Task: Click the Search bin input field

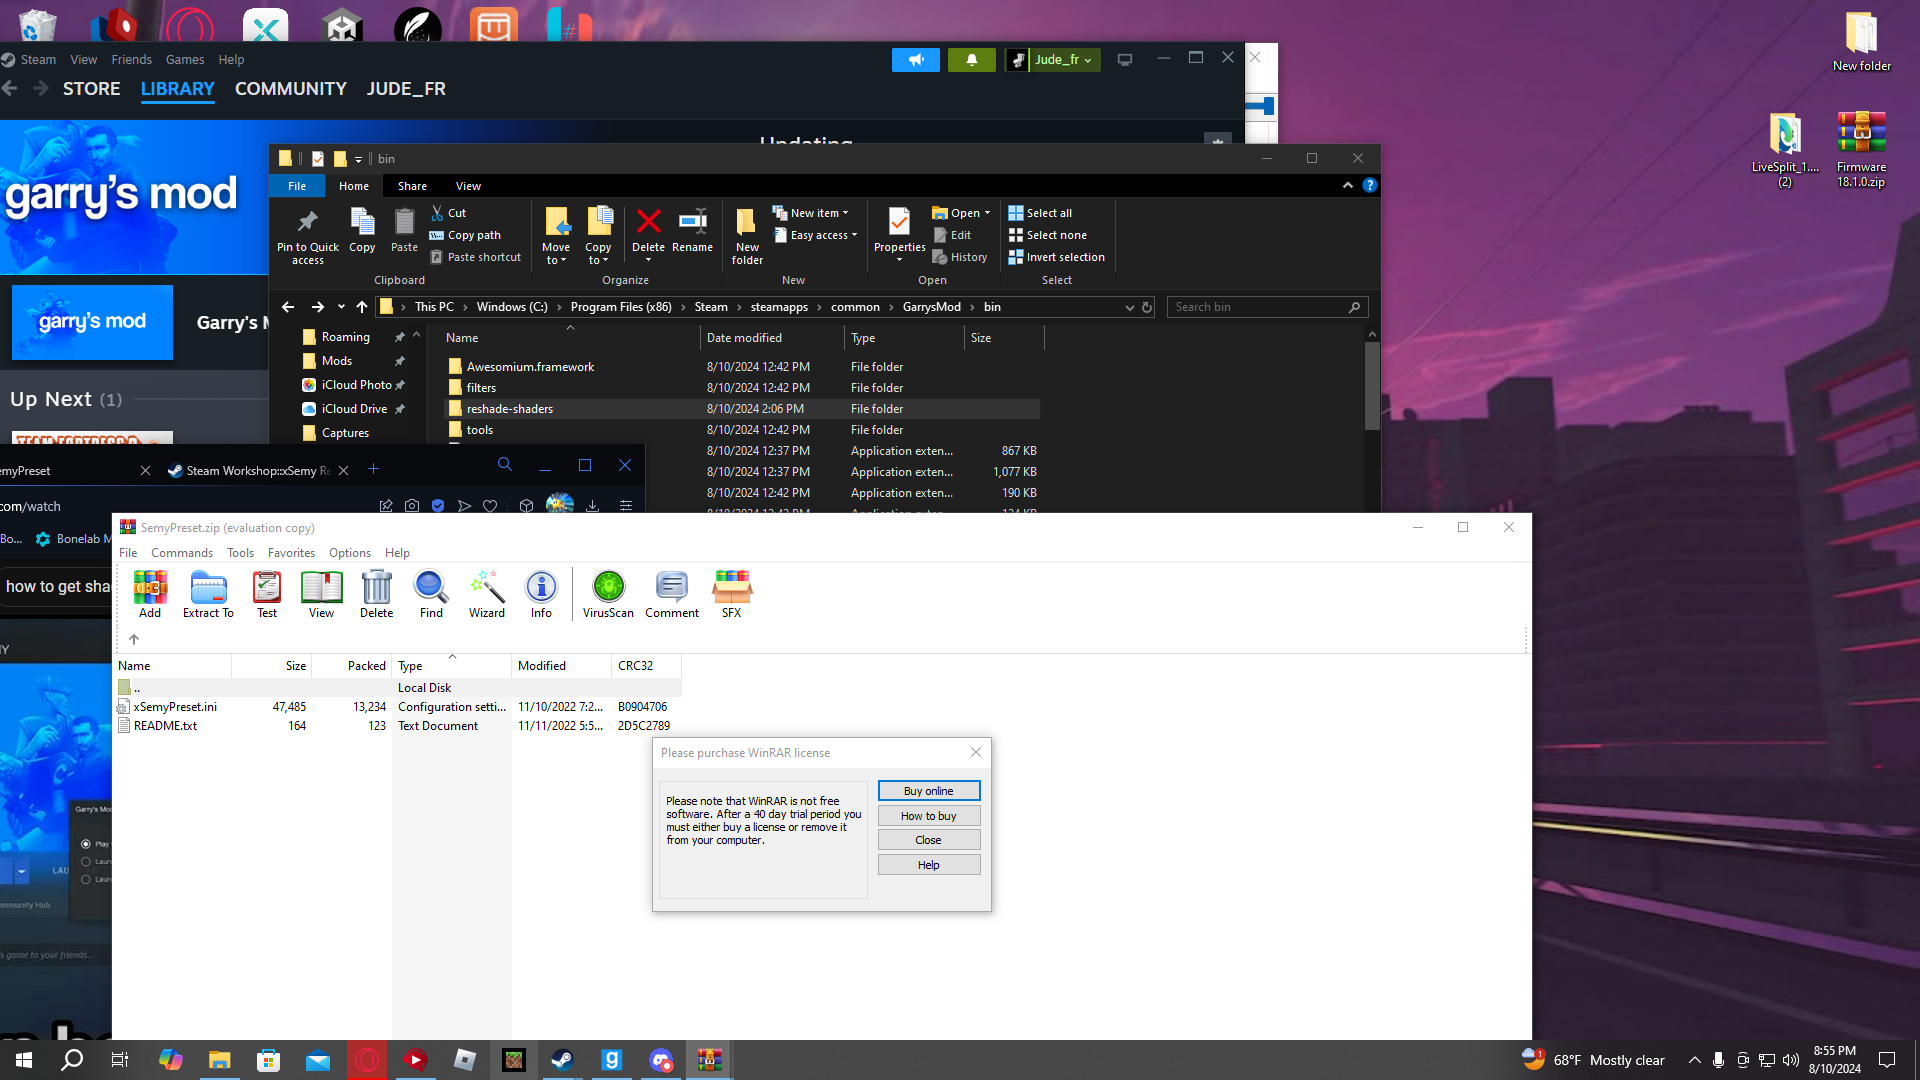Action: click(1257, 307)
